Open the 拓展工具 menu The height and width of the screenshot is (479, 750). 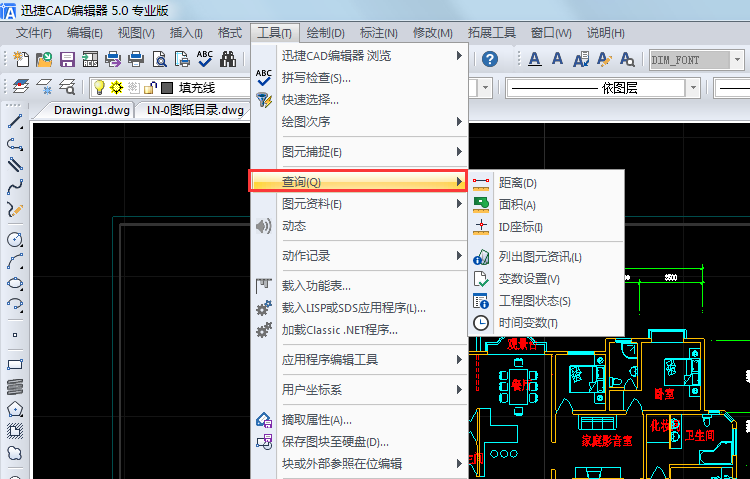pos(492,33)
